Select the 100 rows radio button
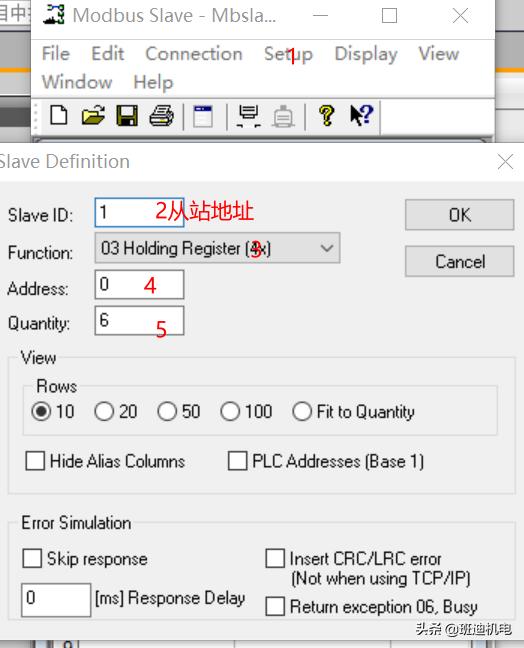 pos(230,411)
